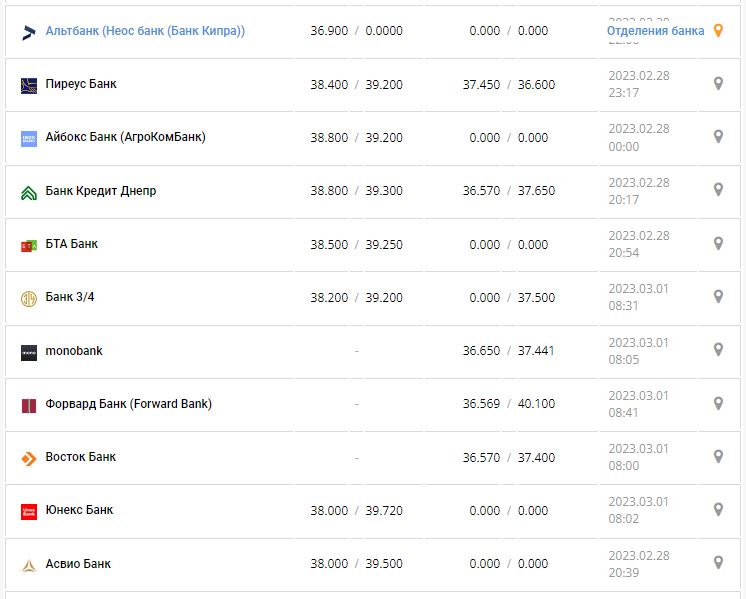Click the БТА Банк logo icon
746x599 pixels.
tap(28, 245)
